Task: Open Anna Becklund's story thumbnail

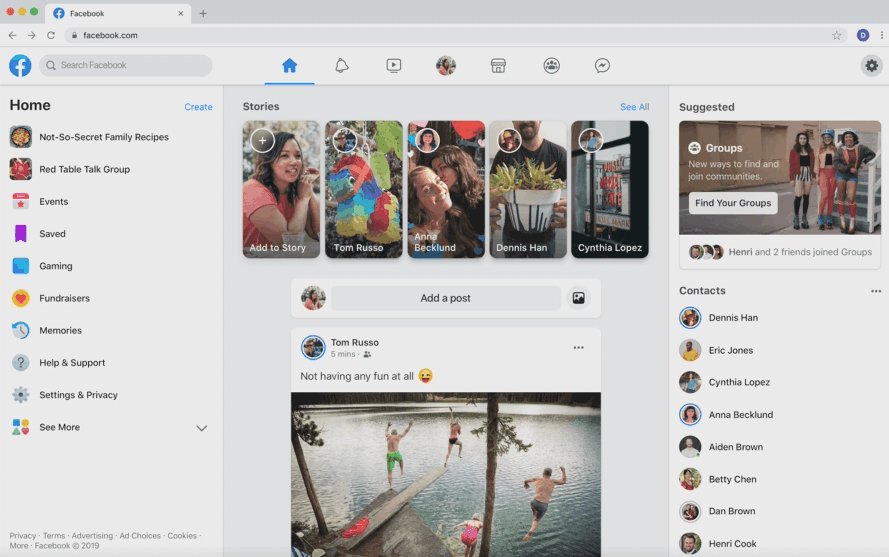Action: 446,190
